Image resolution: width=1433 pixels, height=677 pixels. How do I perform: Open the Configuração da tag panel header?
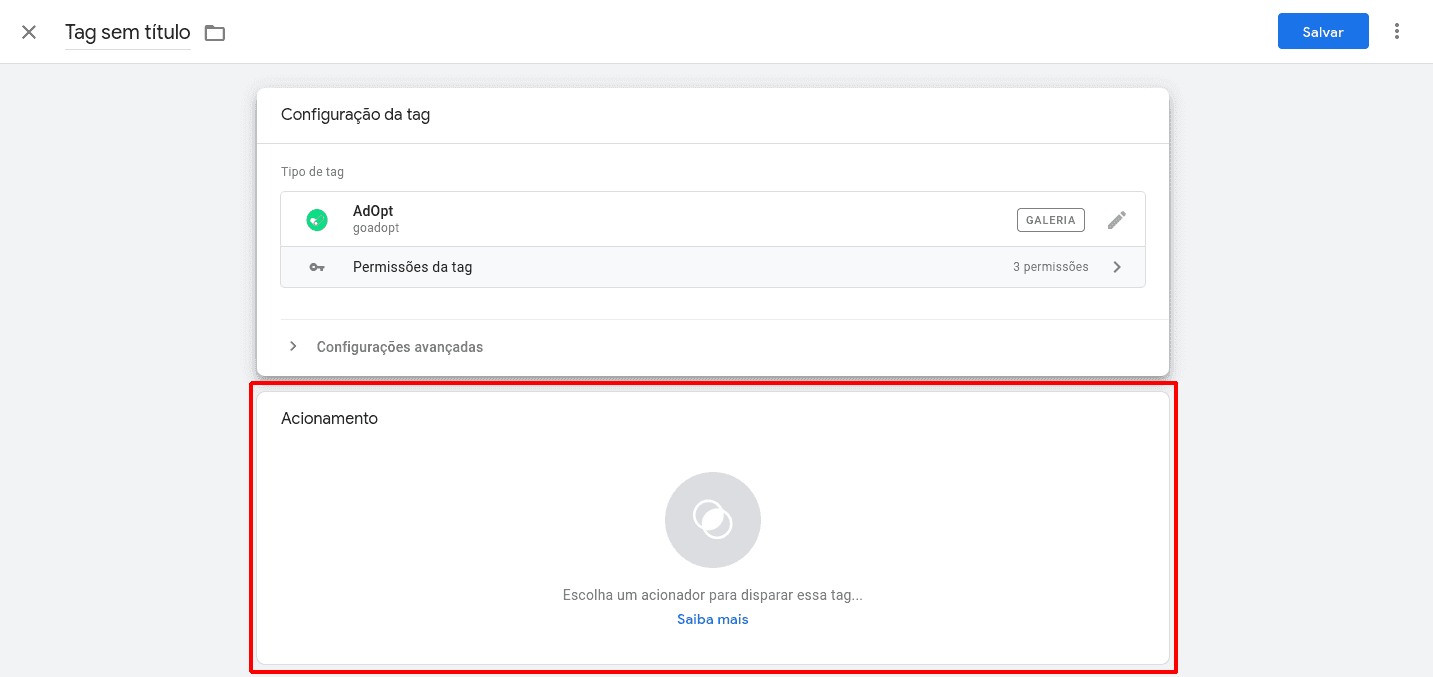pos(355,114)
